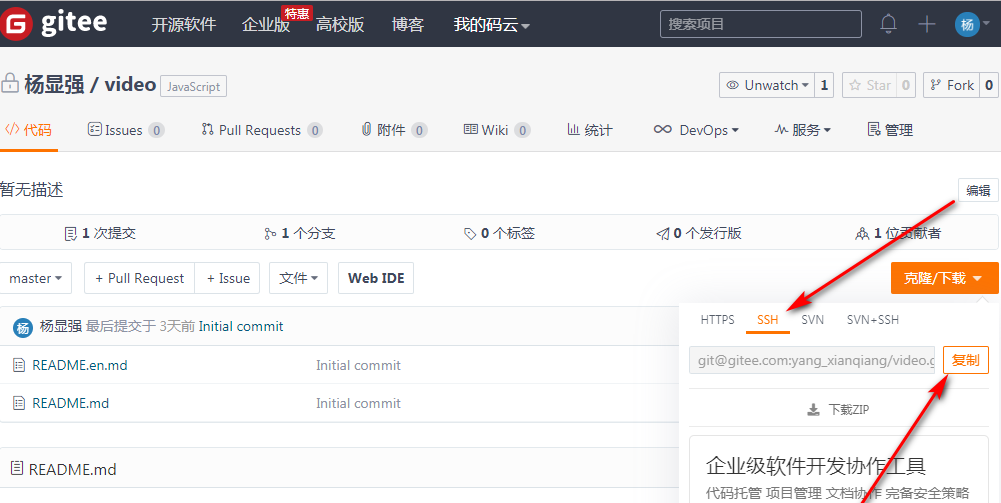This screenshot has height=503, width=1001.
Task: Open the README.en.md file link
Action: point(80,365)
